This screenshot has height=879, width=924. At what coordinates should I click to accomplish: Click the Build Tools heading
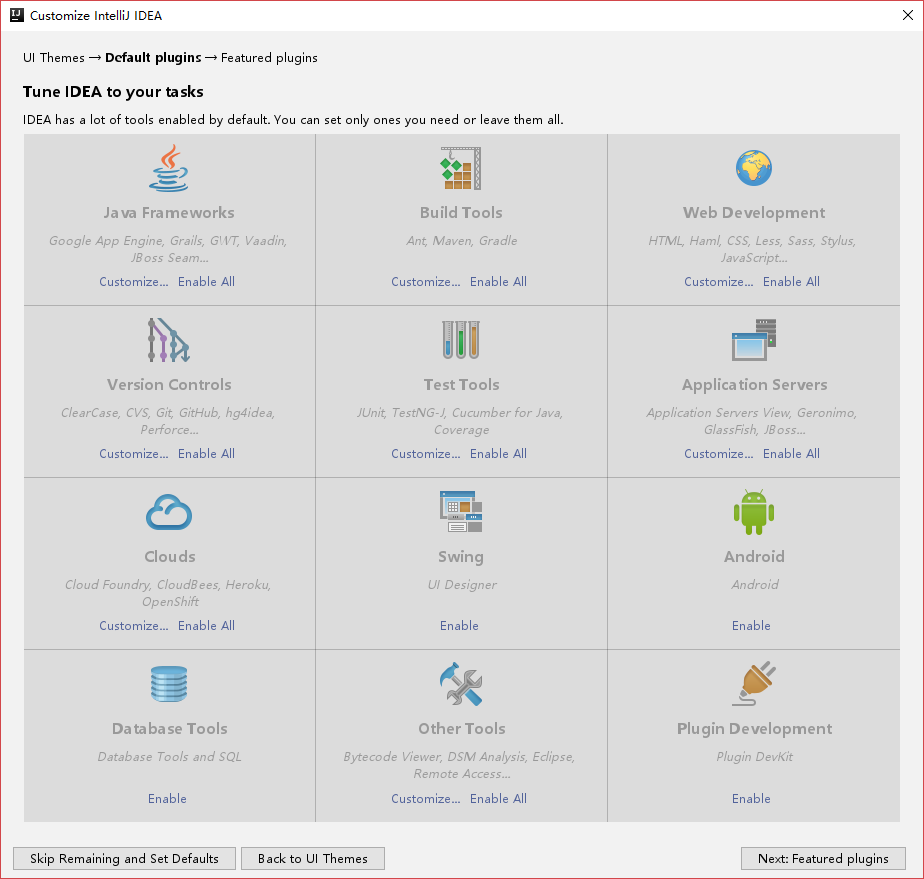click(x=461, y=213)
